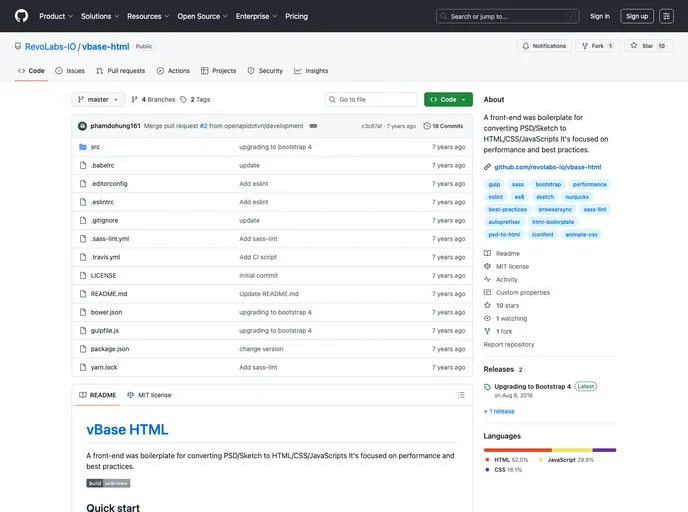
Task: Click the Go to file search box
Action: click(x=371, y=100)
